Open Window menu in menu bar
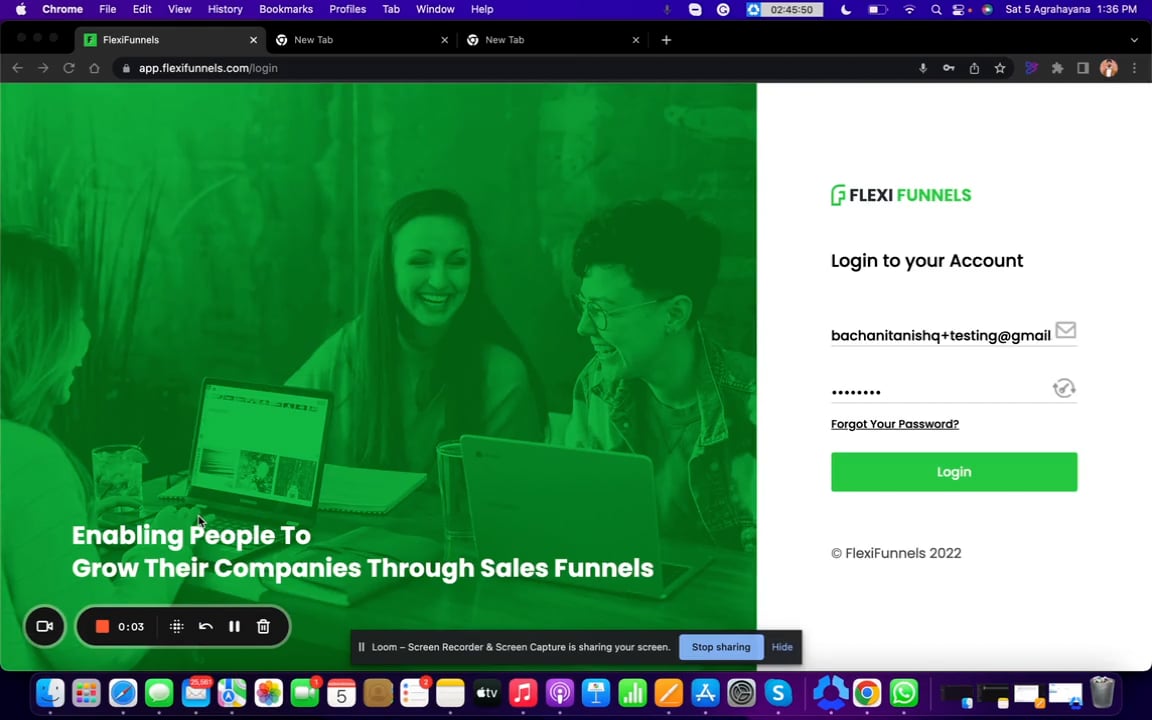The image size is (1152, 720). coord(435,10)
